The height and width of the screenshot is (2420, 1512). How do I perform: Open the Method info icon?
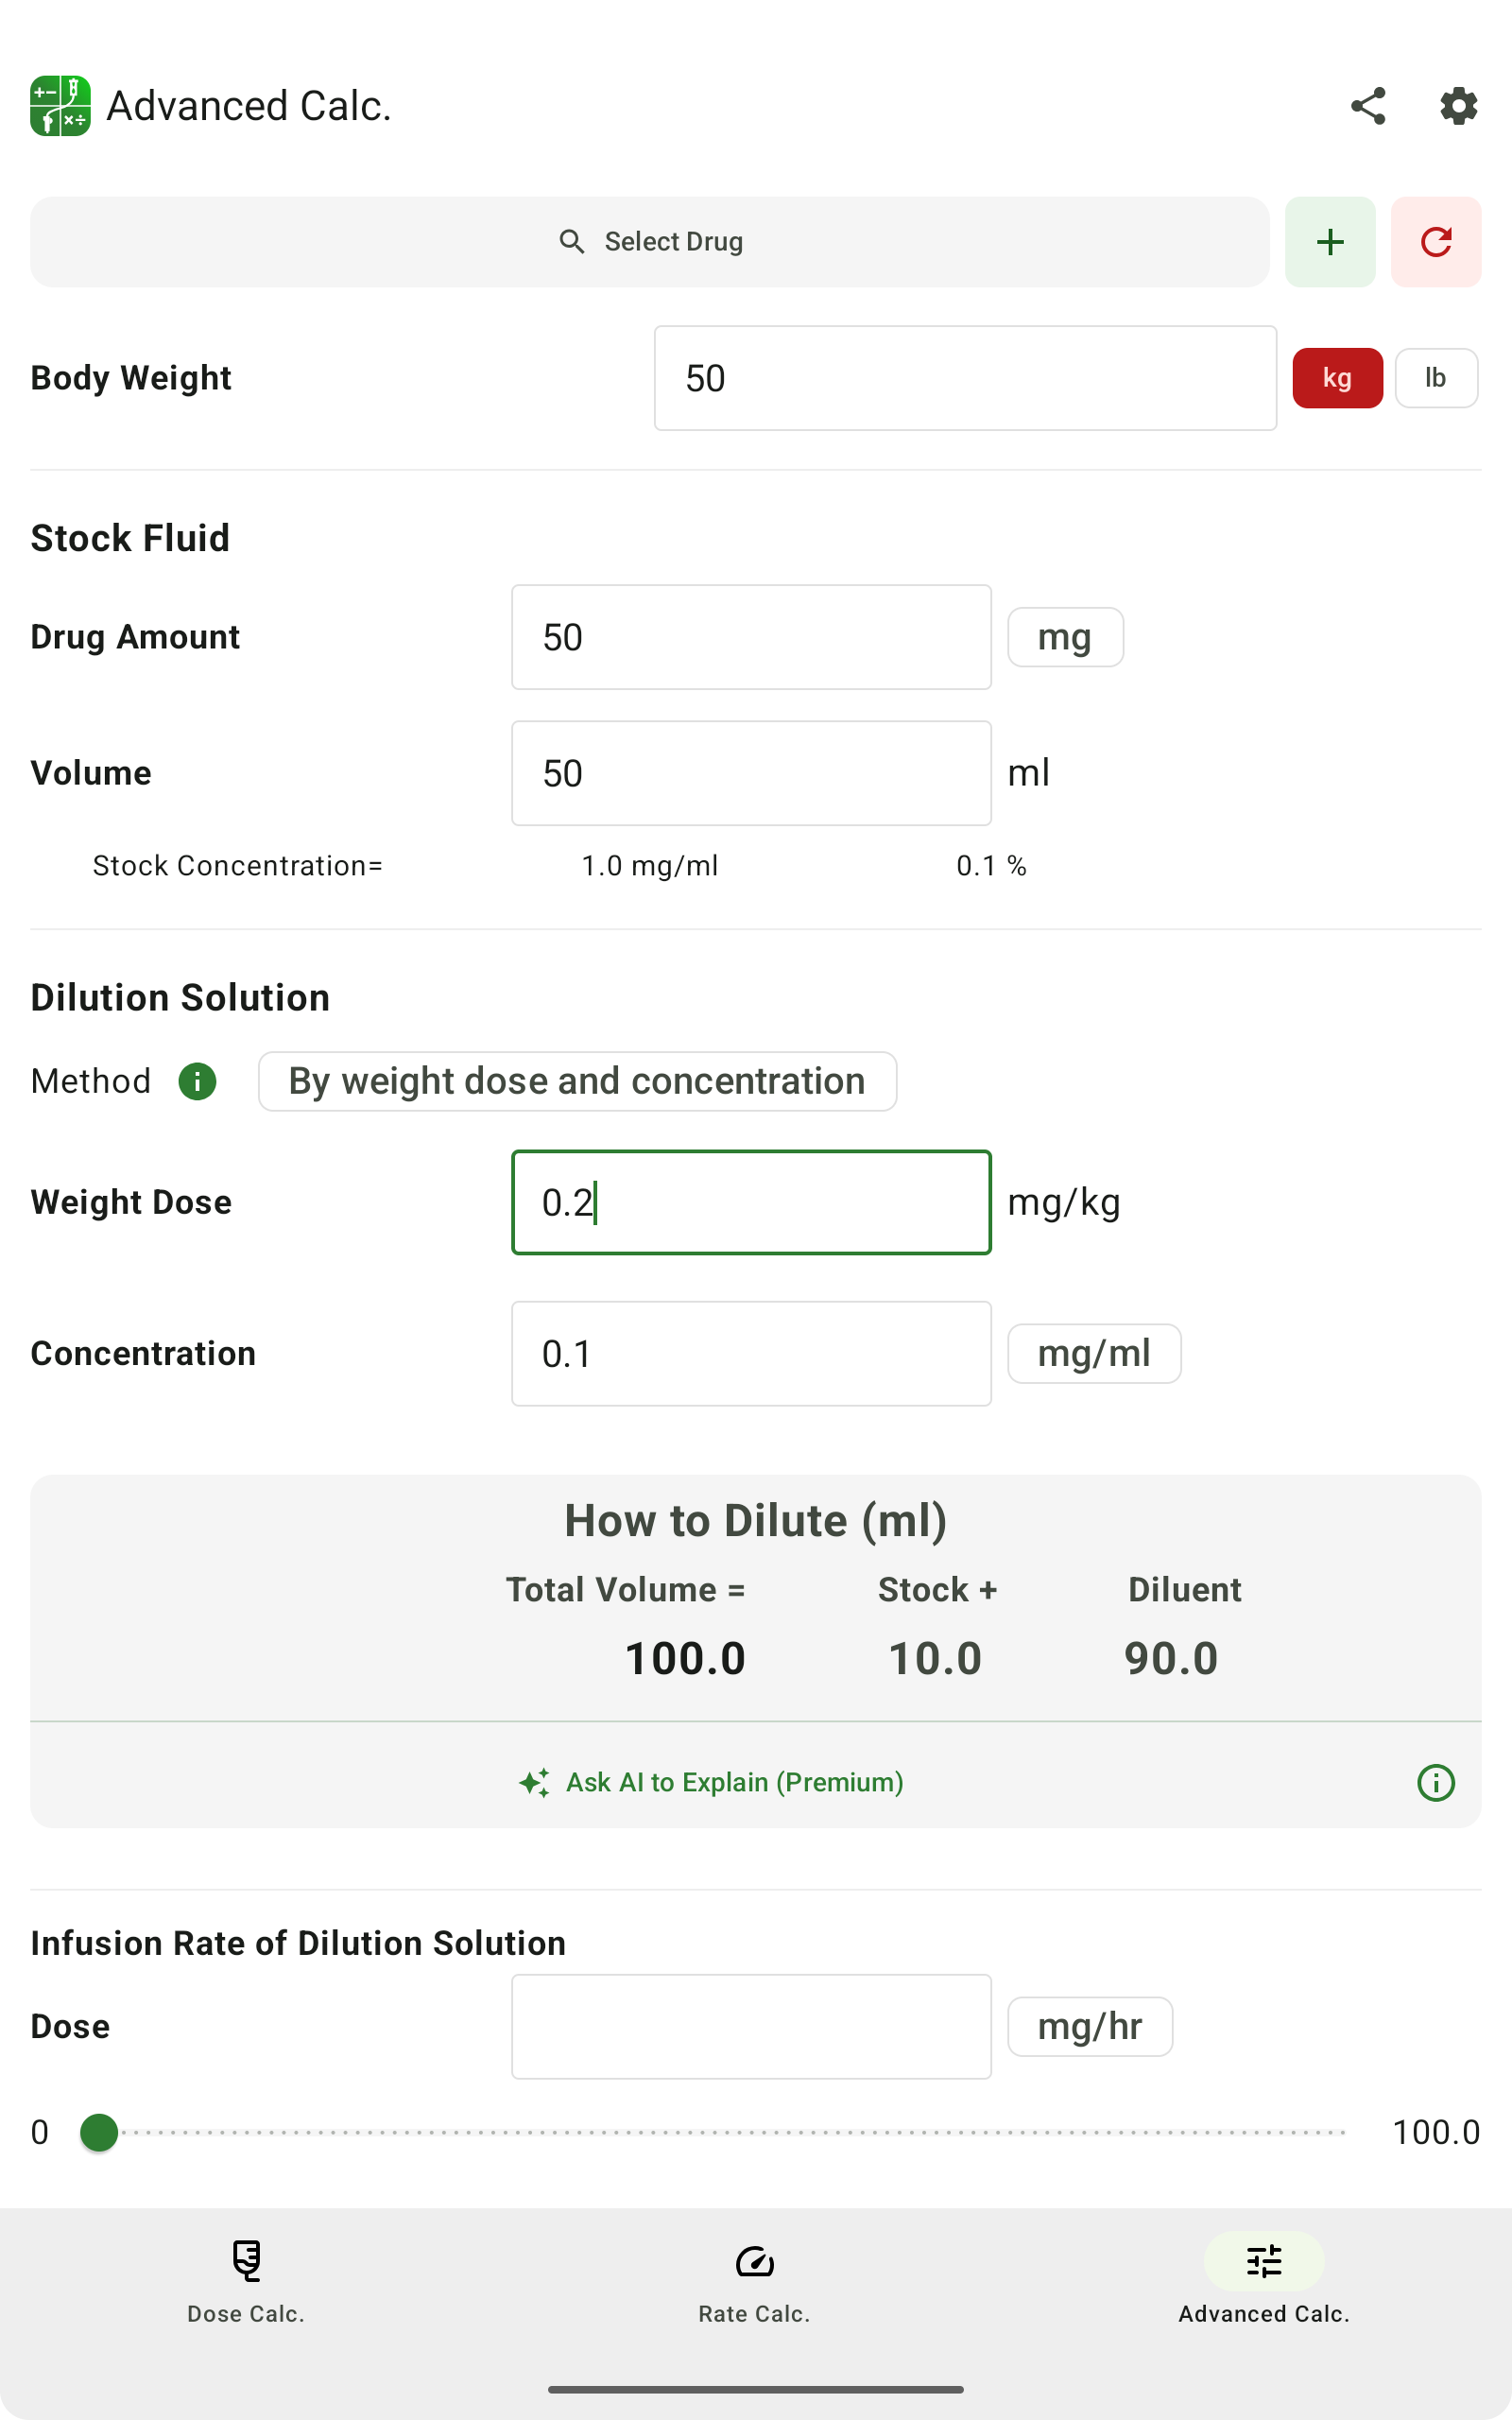(x=197, y=1081)
